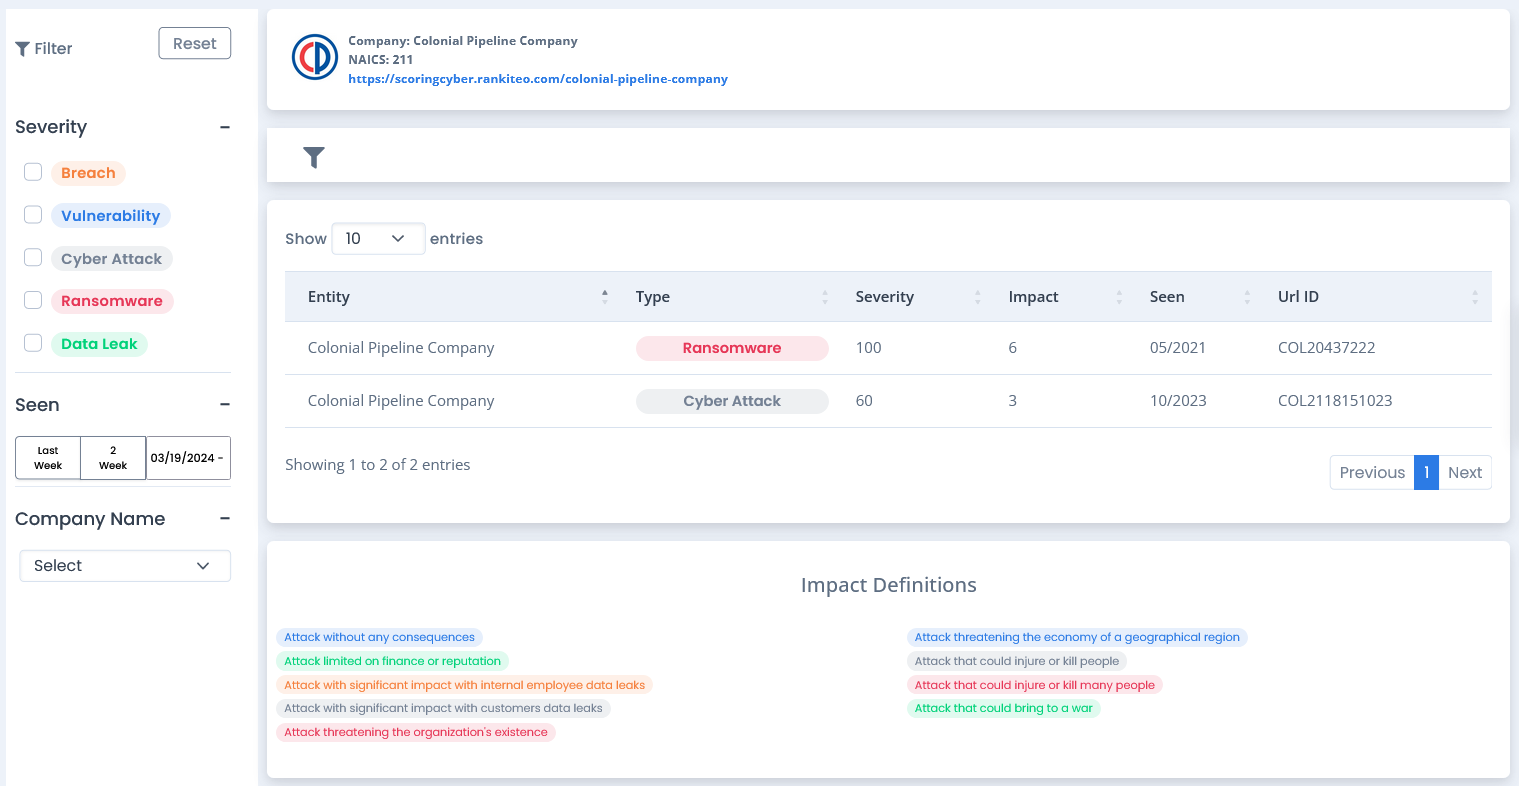Sort table by Impact column arrows
The image size is (1519, 786).
1118,297
